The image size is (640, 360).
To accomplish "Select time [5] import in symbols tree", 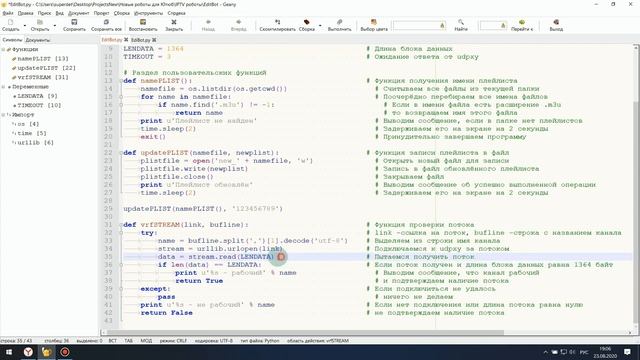I will pos(32,133).
